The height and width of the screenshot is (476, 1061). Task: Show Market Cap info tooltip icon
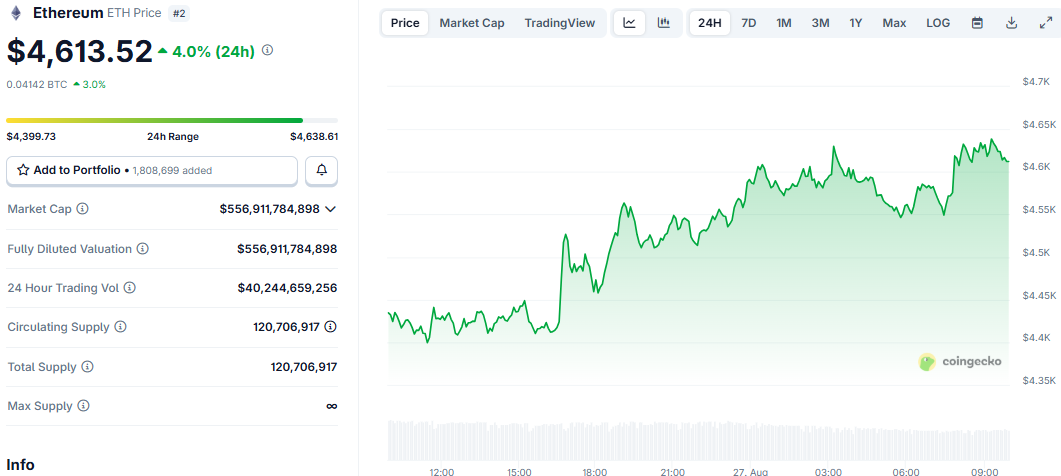coord(83,209)
